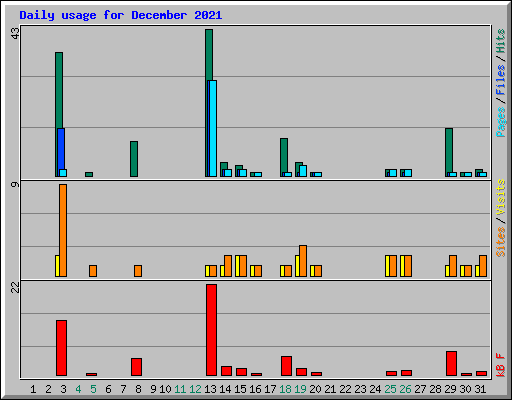
Task: Select the tall orange sites bar on day 3
Action: point(63,230)
